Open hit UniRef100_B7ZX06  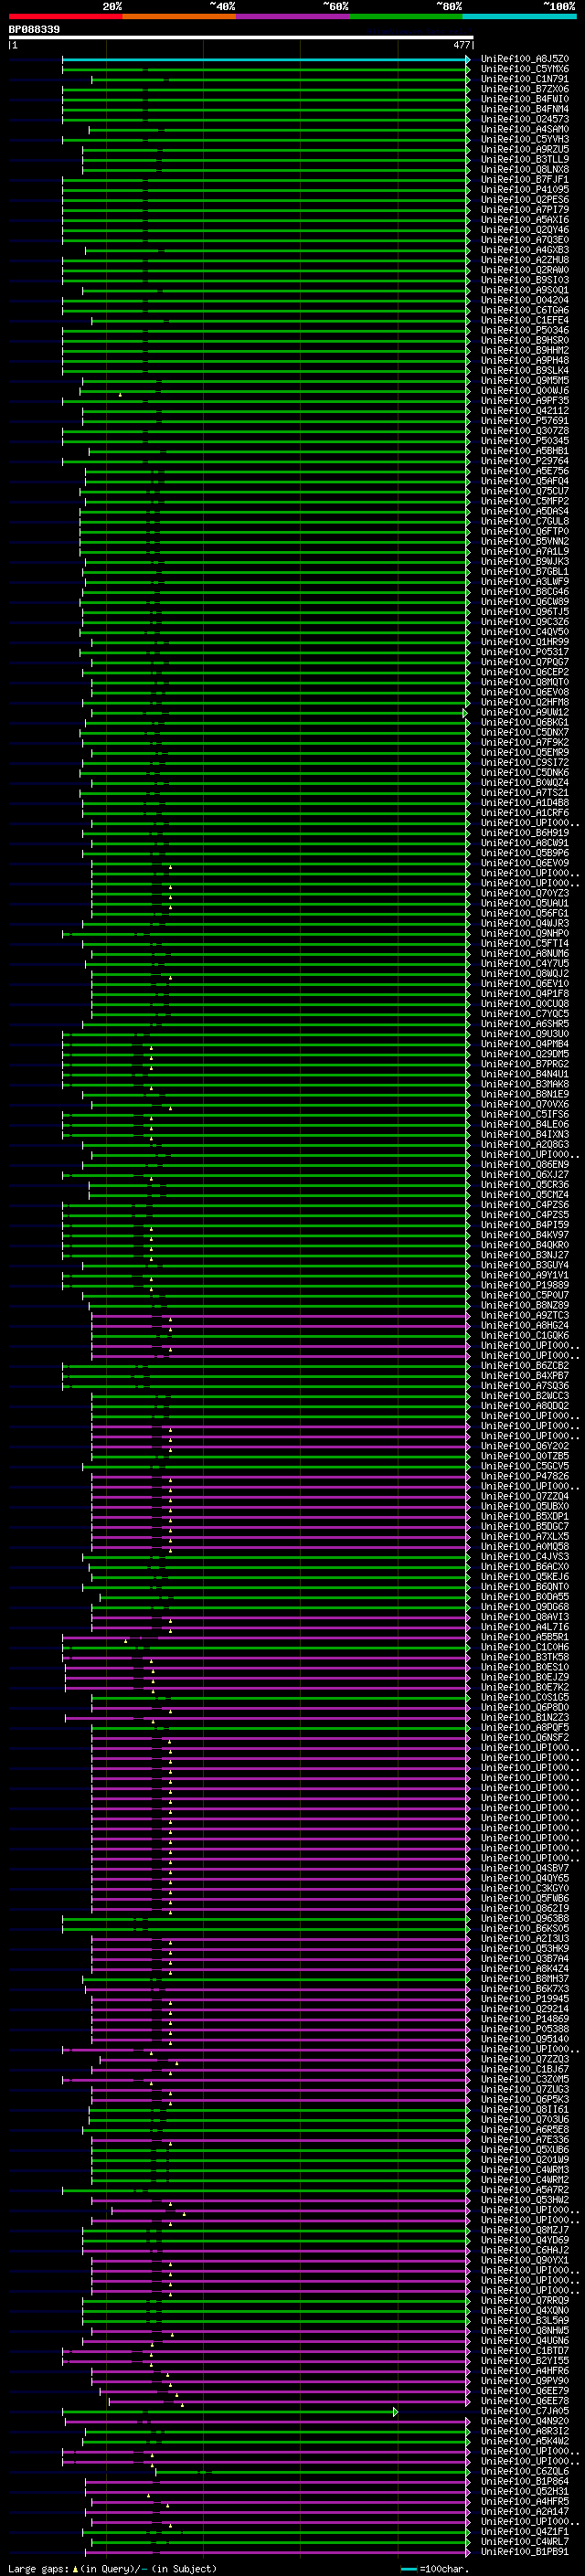coord(525,89)
